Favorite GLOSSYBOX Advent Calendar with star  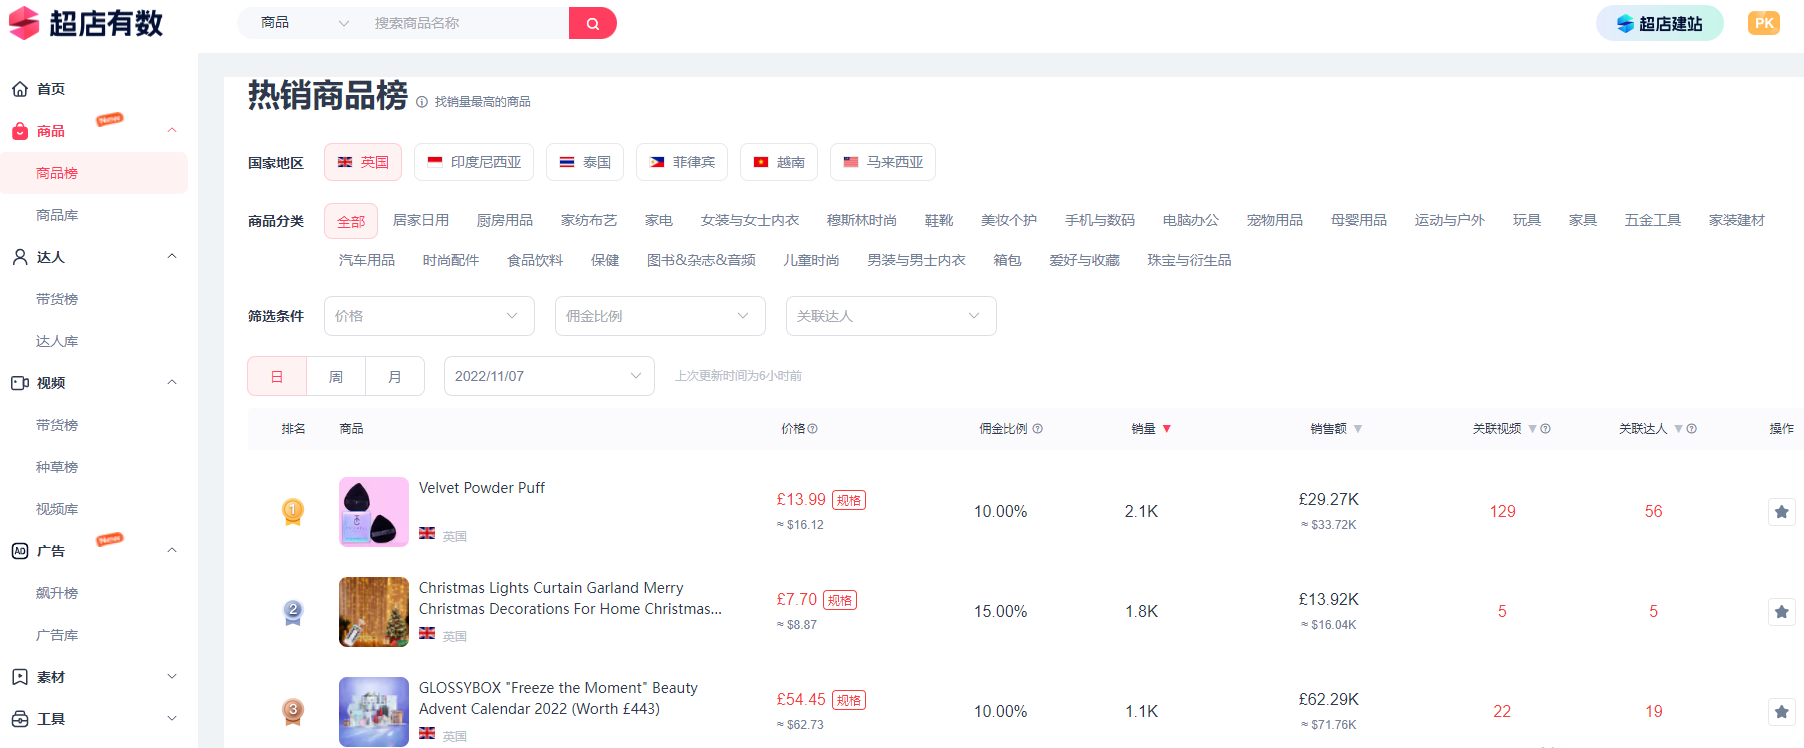pyautogui.click(x=1781, y=711)
